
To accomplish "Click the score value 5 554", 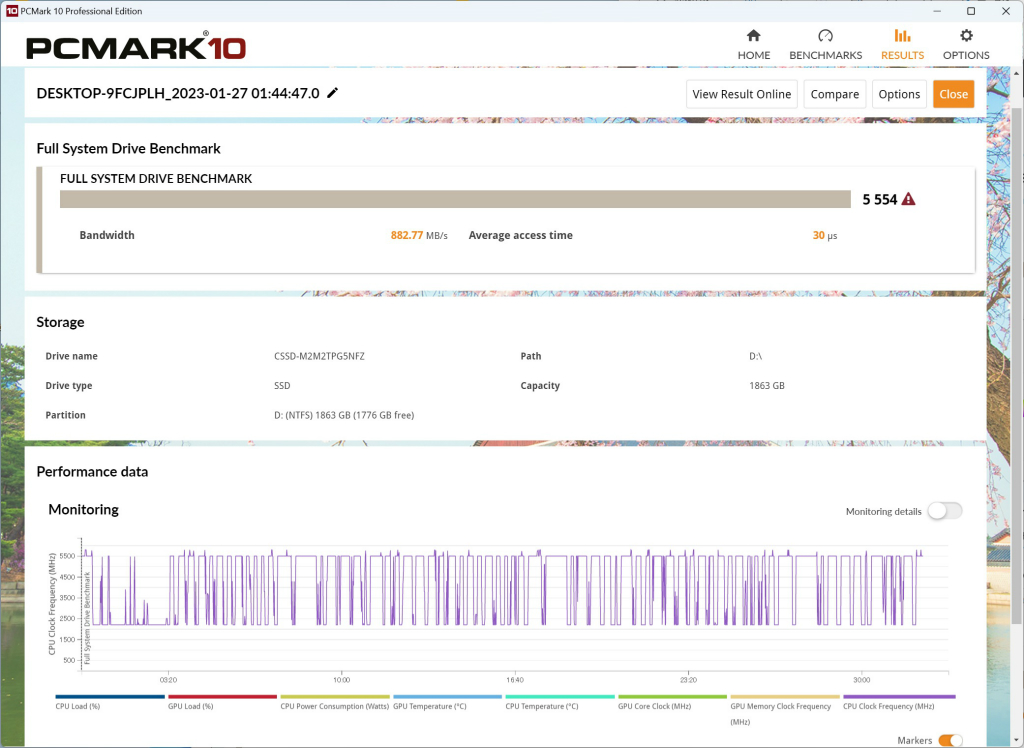I will 880,199.
